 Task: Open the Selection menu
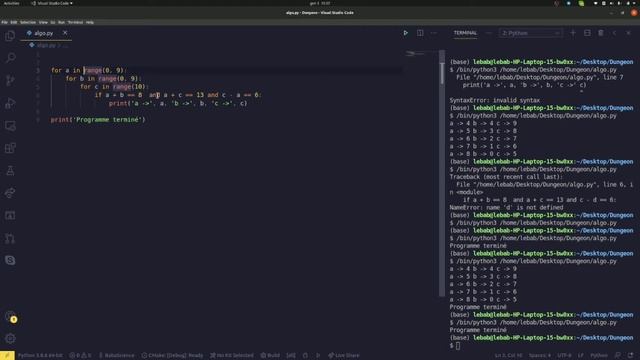[x=28, y=22]
